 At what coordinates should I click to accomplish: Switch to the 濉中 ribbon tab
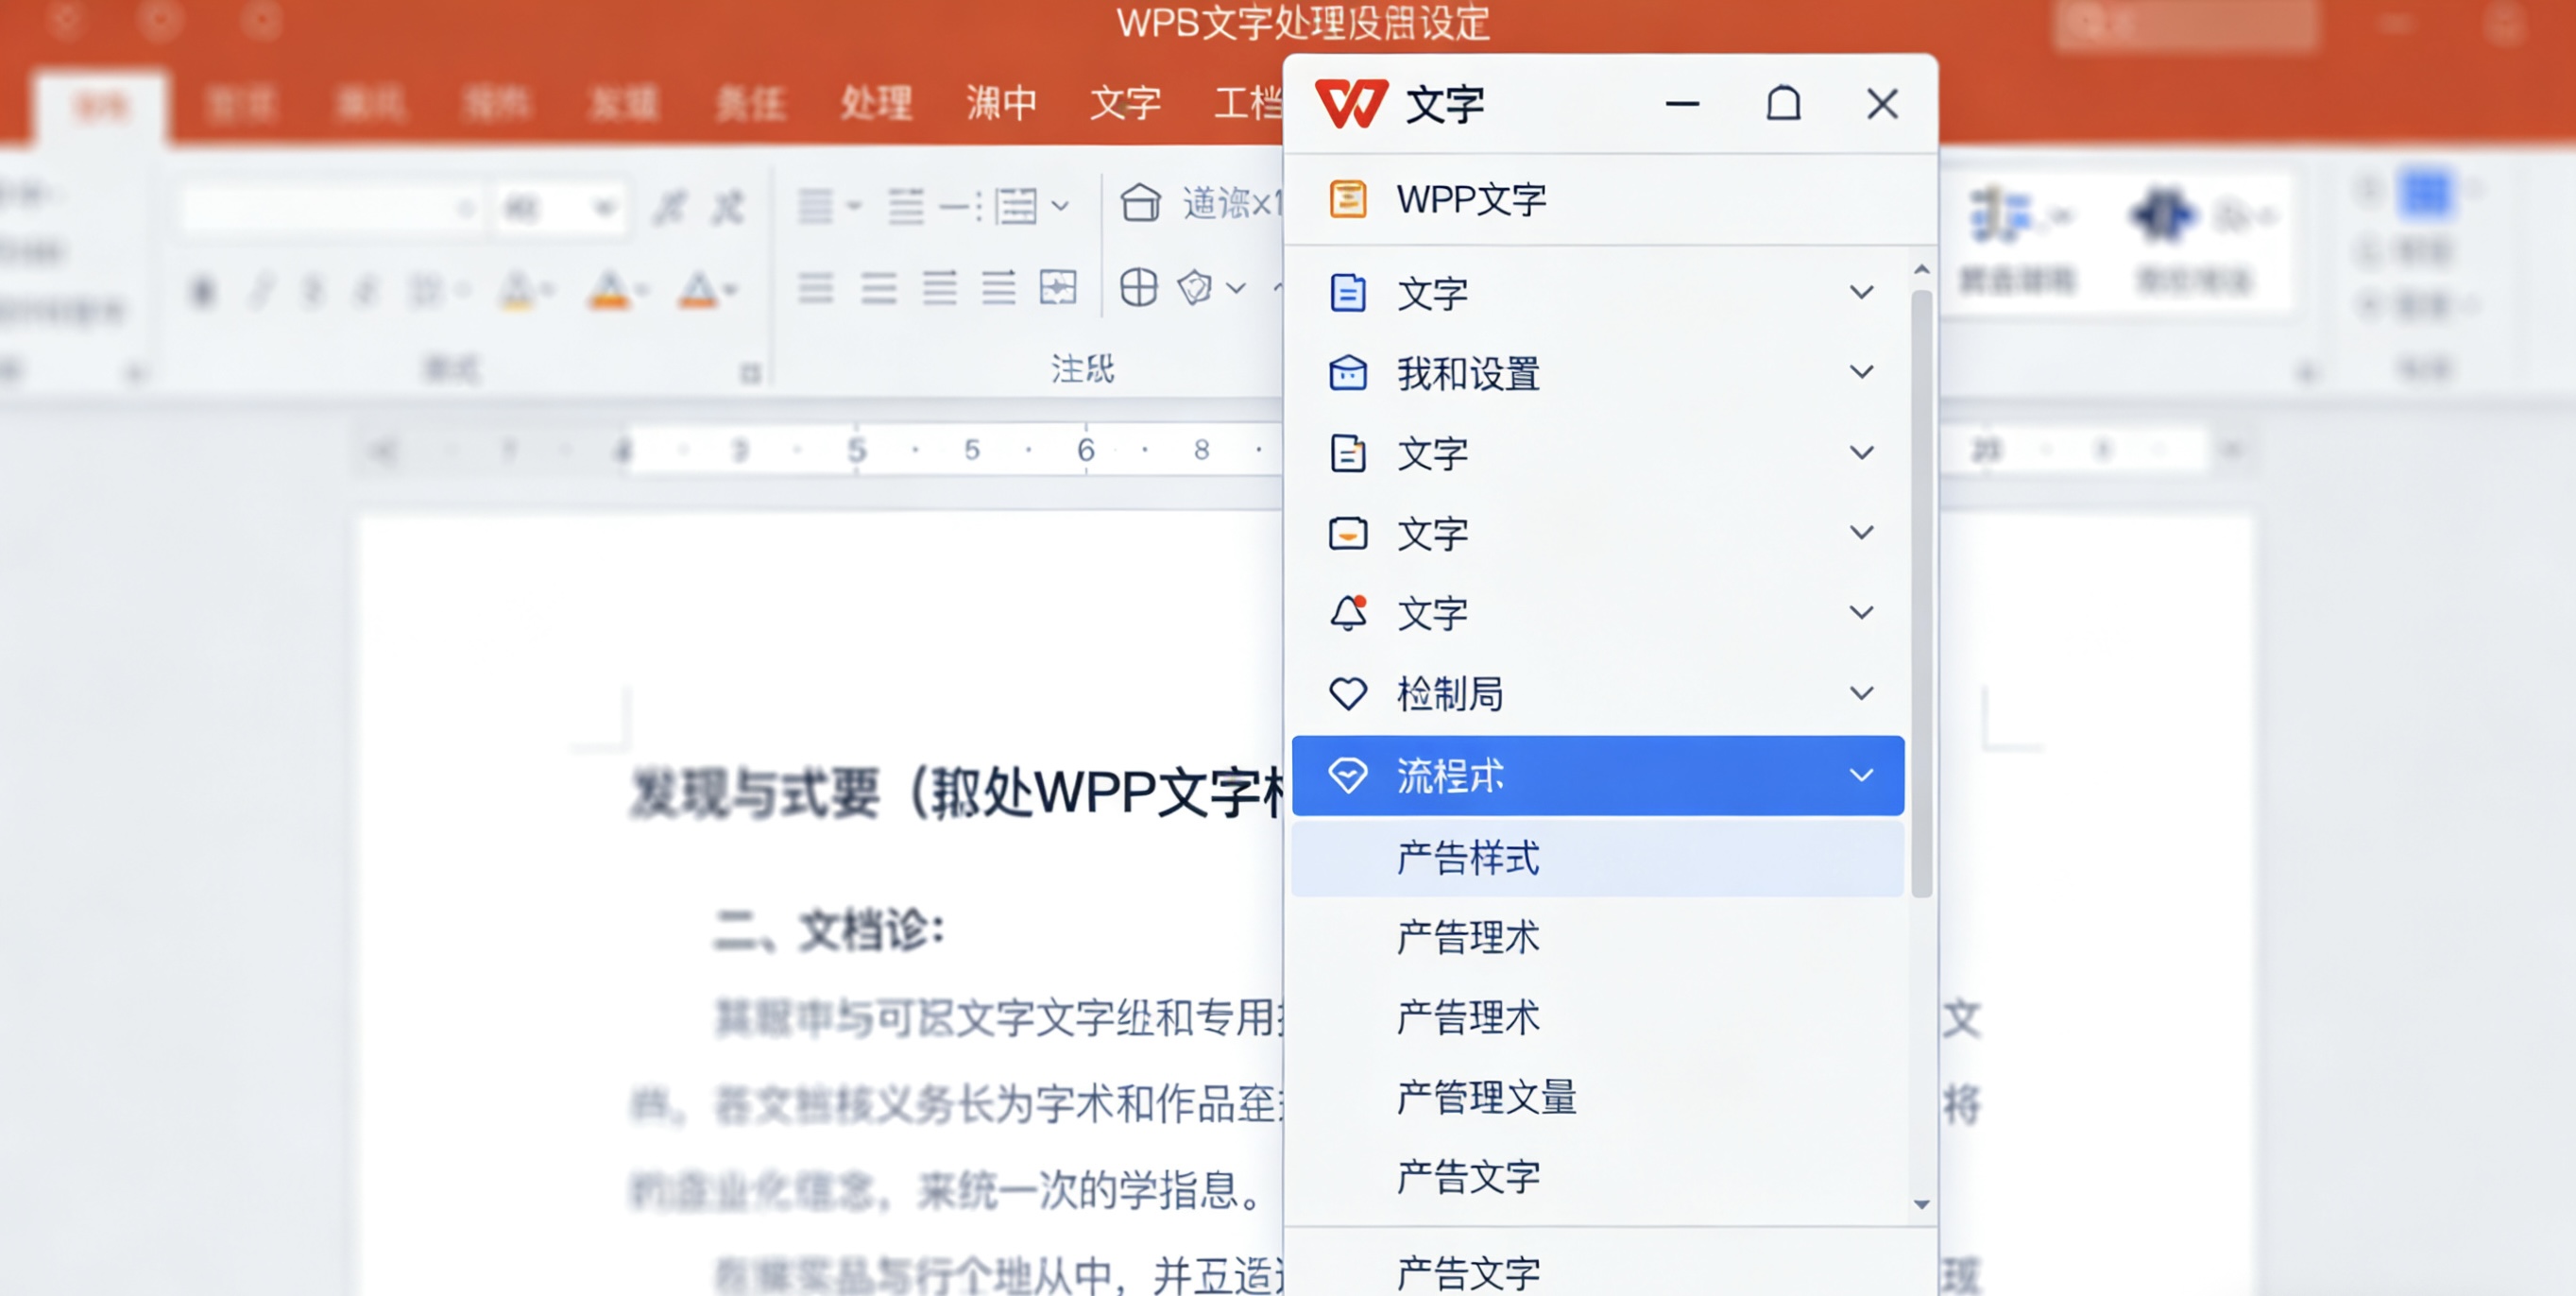pos(1001,103)
